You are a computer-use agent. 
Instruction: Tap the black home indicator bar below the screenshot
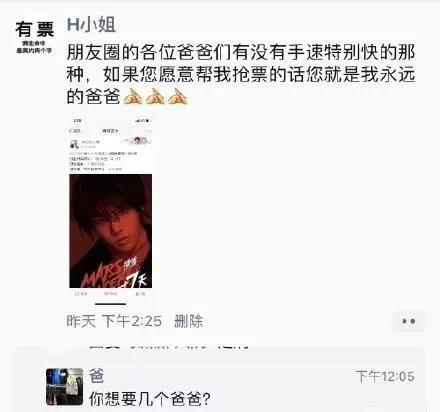point(110,304)
